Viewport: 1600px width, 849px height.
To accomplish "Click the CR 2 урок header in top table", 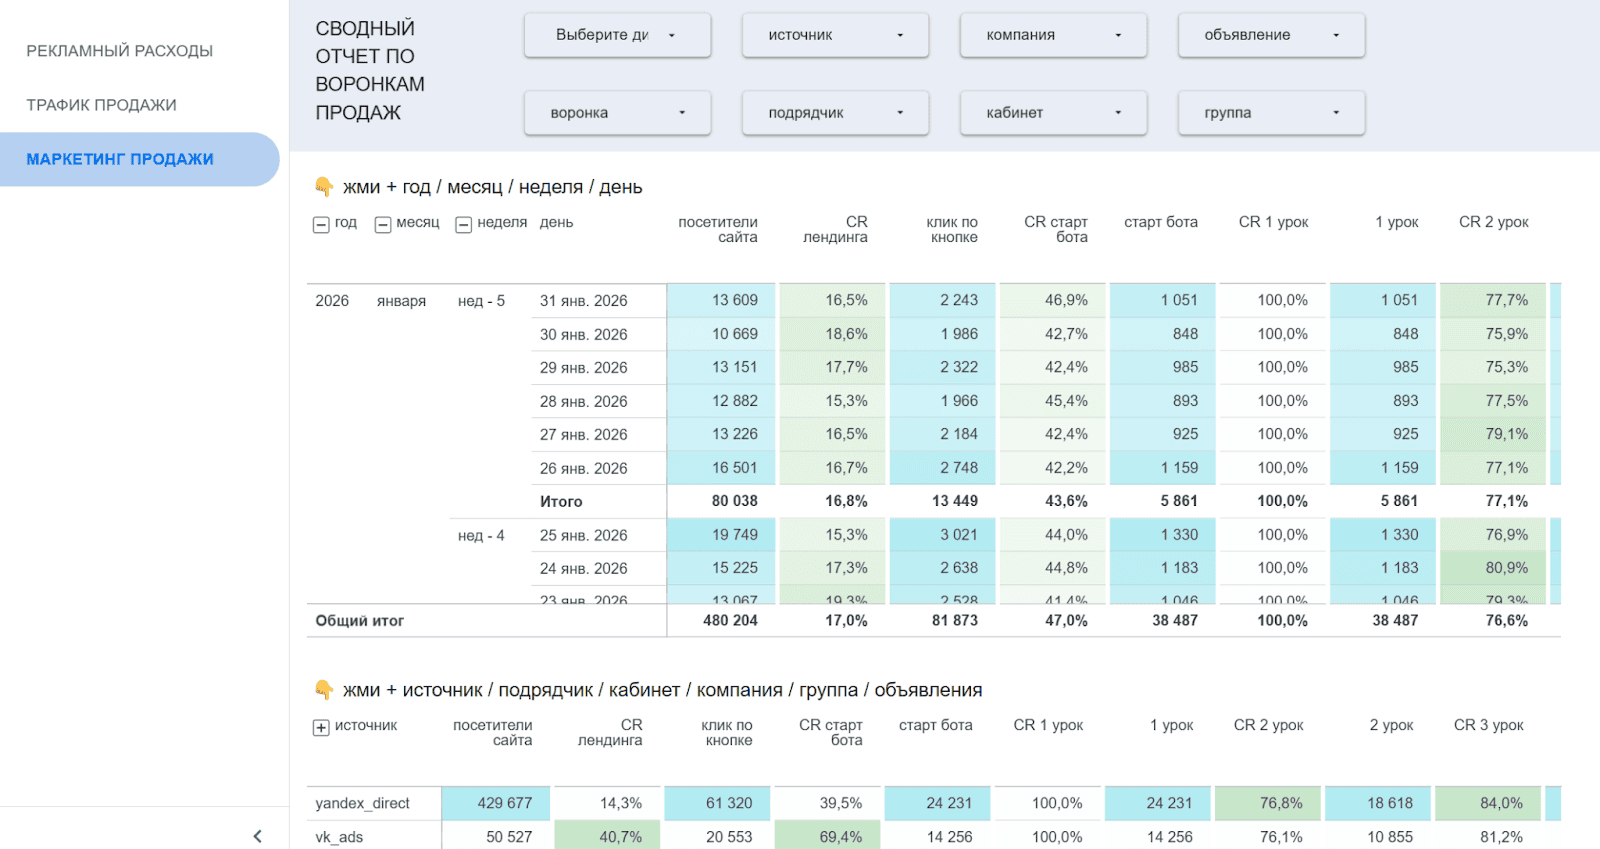I will (1493, 222).
